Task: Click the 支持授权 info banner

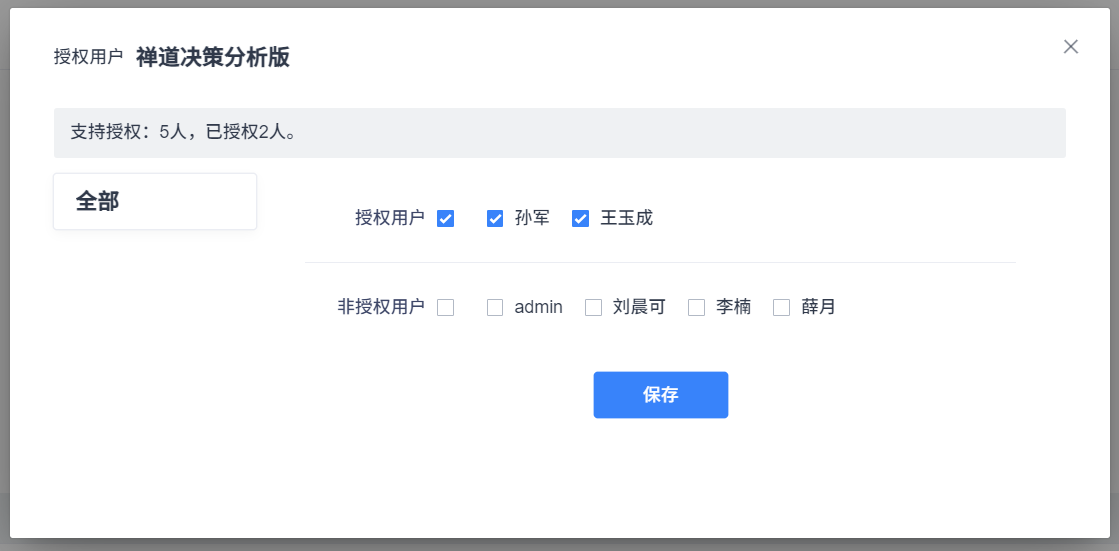Action: point(559,133)
